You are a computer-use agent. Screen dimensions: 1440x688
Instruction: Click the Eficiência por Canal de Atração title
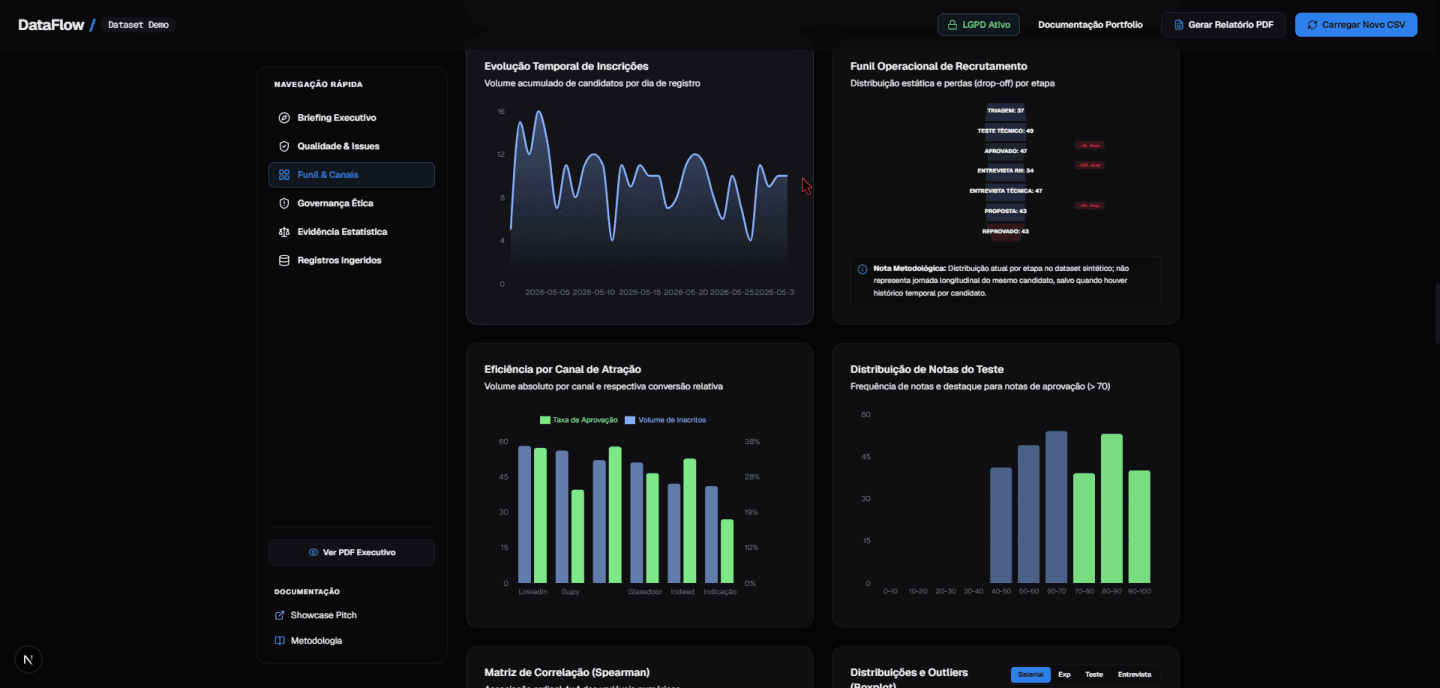pos(563,369)
